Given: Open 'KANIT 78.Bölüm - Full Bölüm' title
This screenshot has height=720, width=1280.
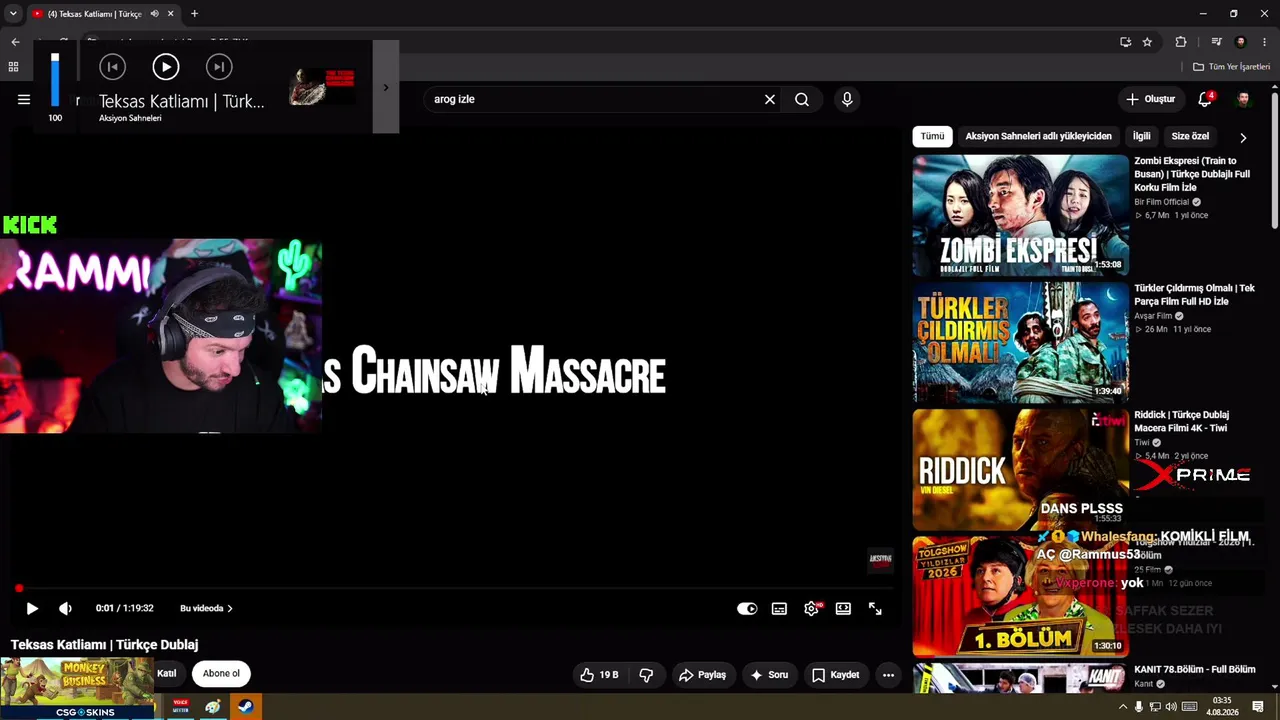Looking at the screenshot, I should click(x=1194, y=669).
